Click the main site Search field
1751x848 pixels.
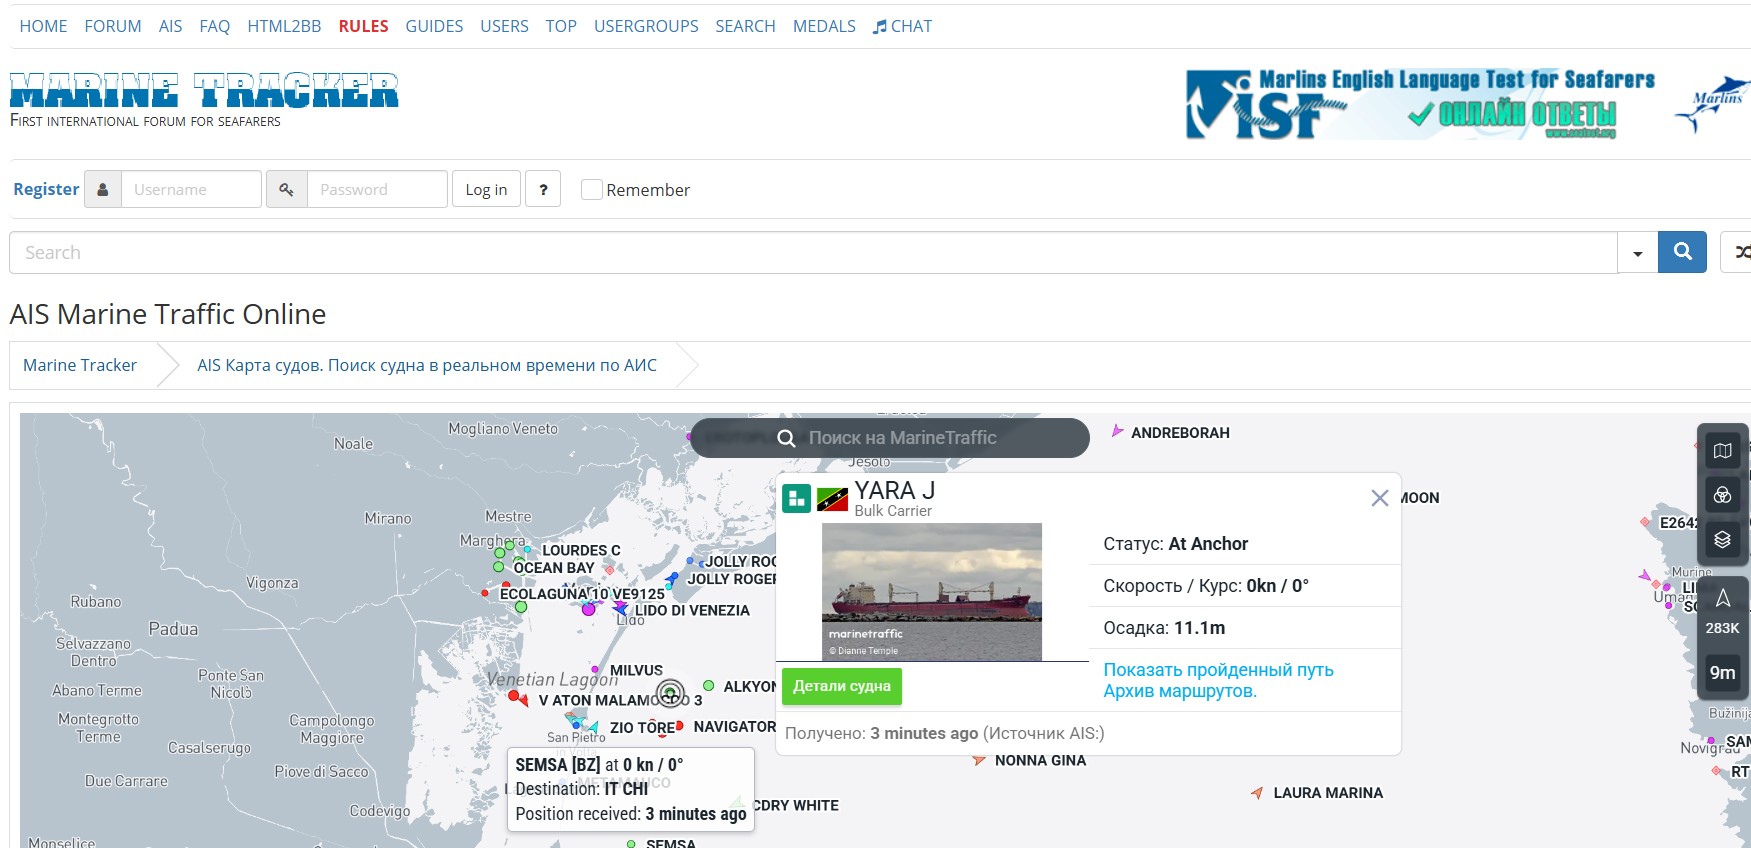pos(813,252)
